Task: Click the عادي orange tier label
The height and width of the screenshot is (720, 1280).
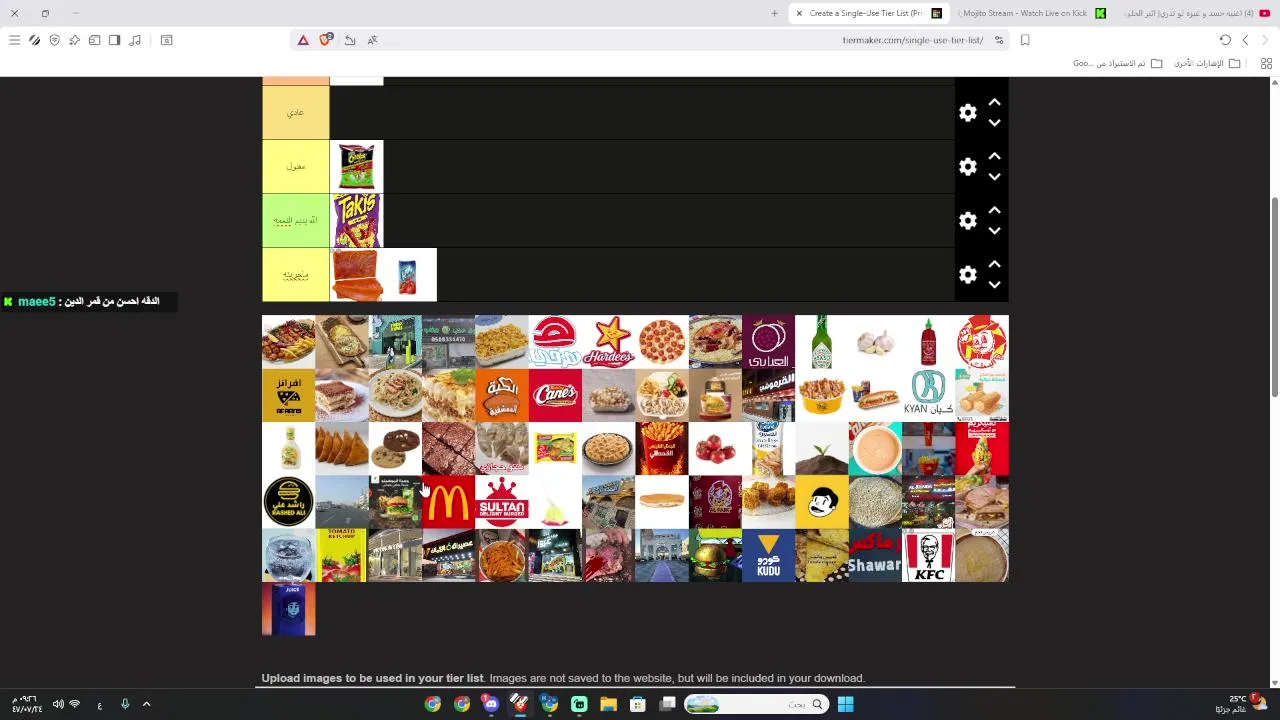Action: point(295,113)
